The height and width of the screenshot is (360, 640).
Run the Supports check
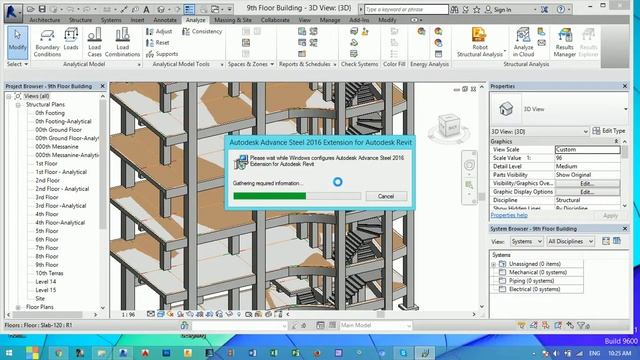162,54
